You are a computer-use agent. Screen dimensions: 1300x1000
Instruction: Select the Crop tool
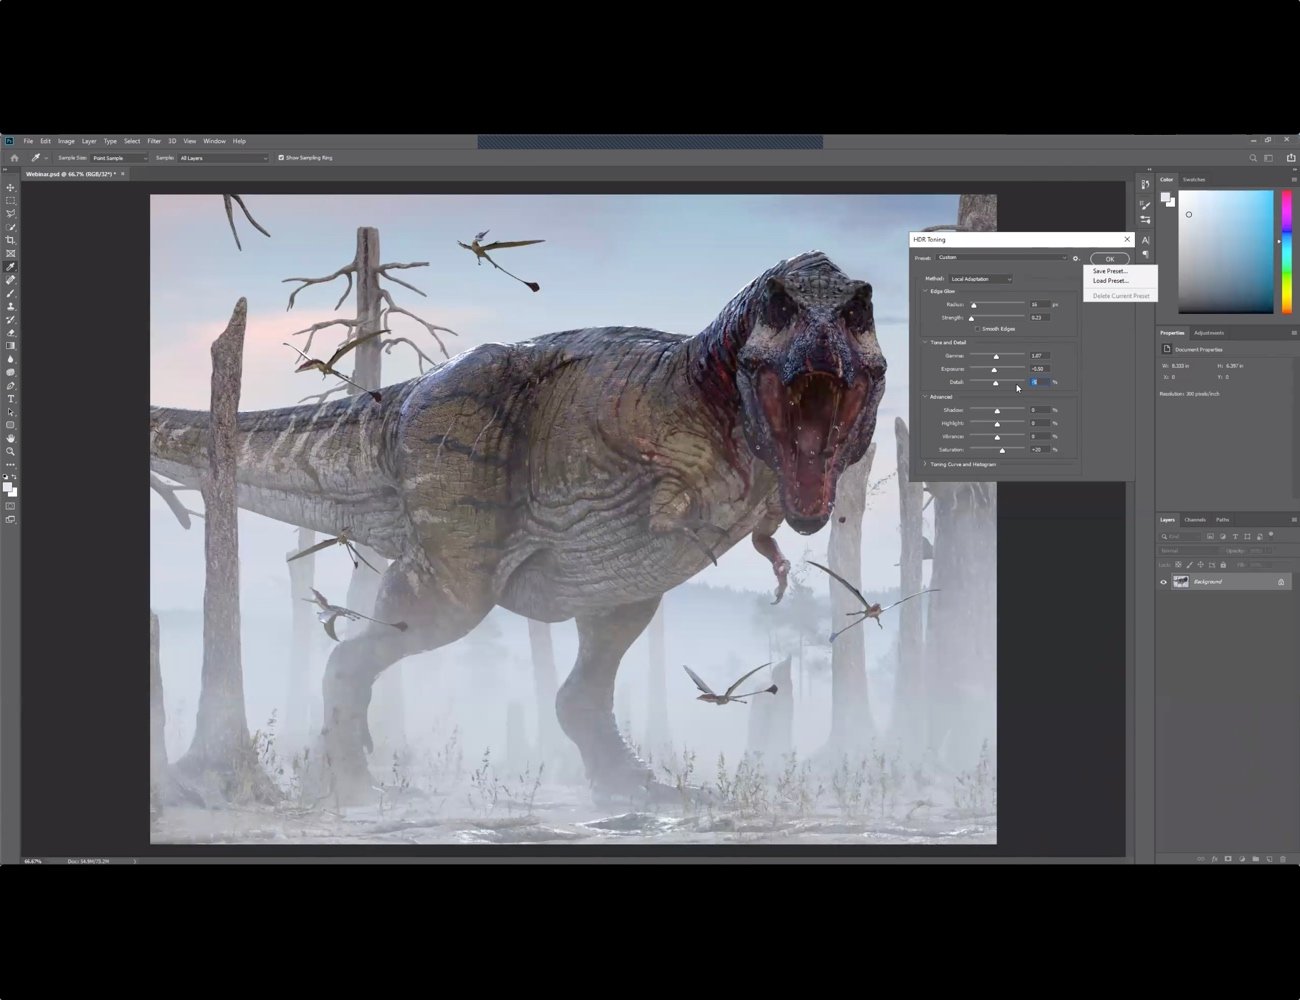tap(11, 240)
